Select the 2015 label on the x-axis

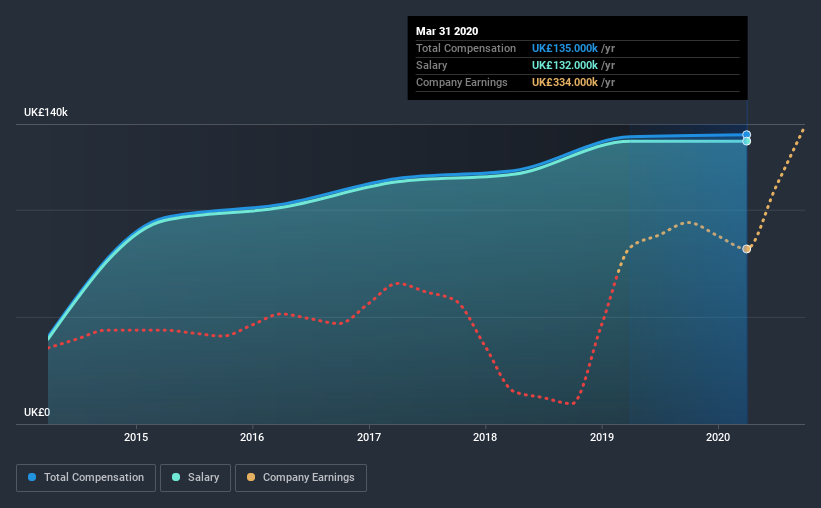pyautogui.click(x=136, y=437)
